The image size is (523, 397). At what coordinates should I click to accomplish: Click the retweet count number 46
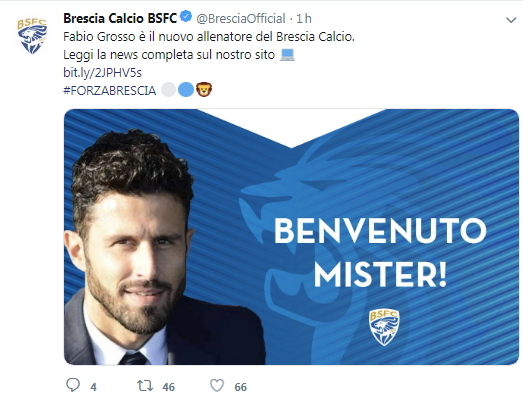(168, 387)
